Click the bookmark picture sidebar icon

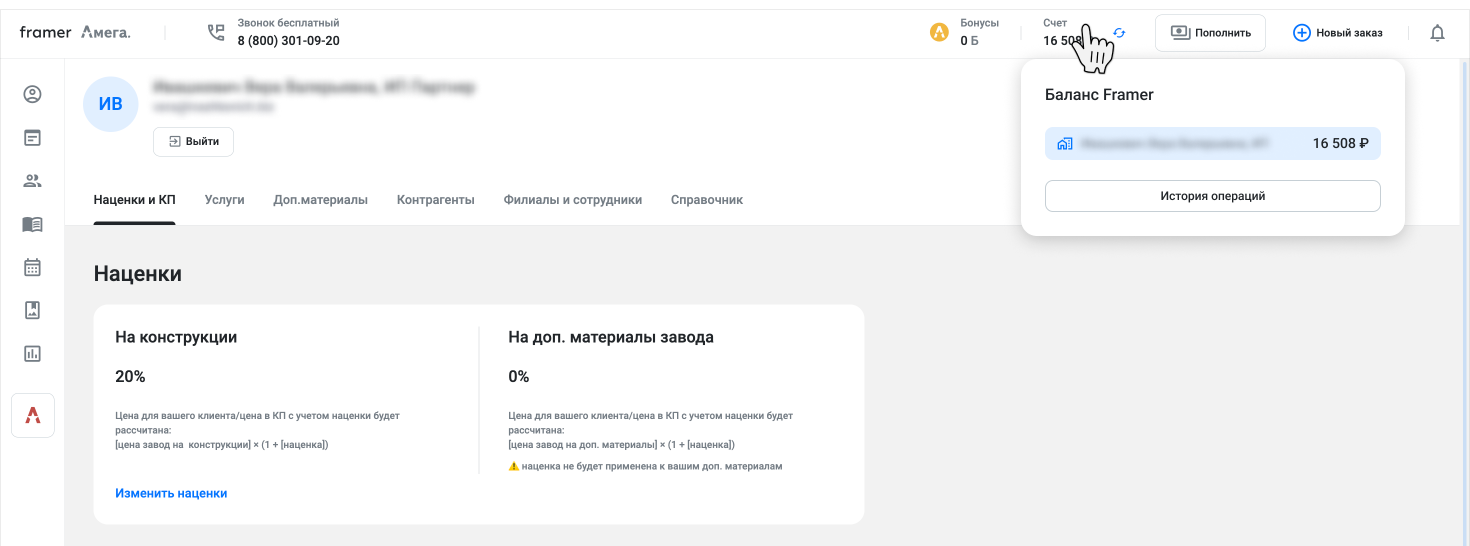32,310
